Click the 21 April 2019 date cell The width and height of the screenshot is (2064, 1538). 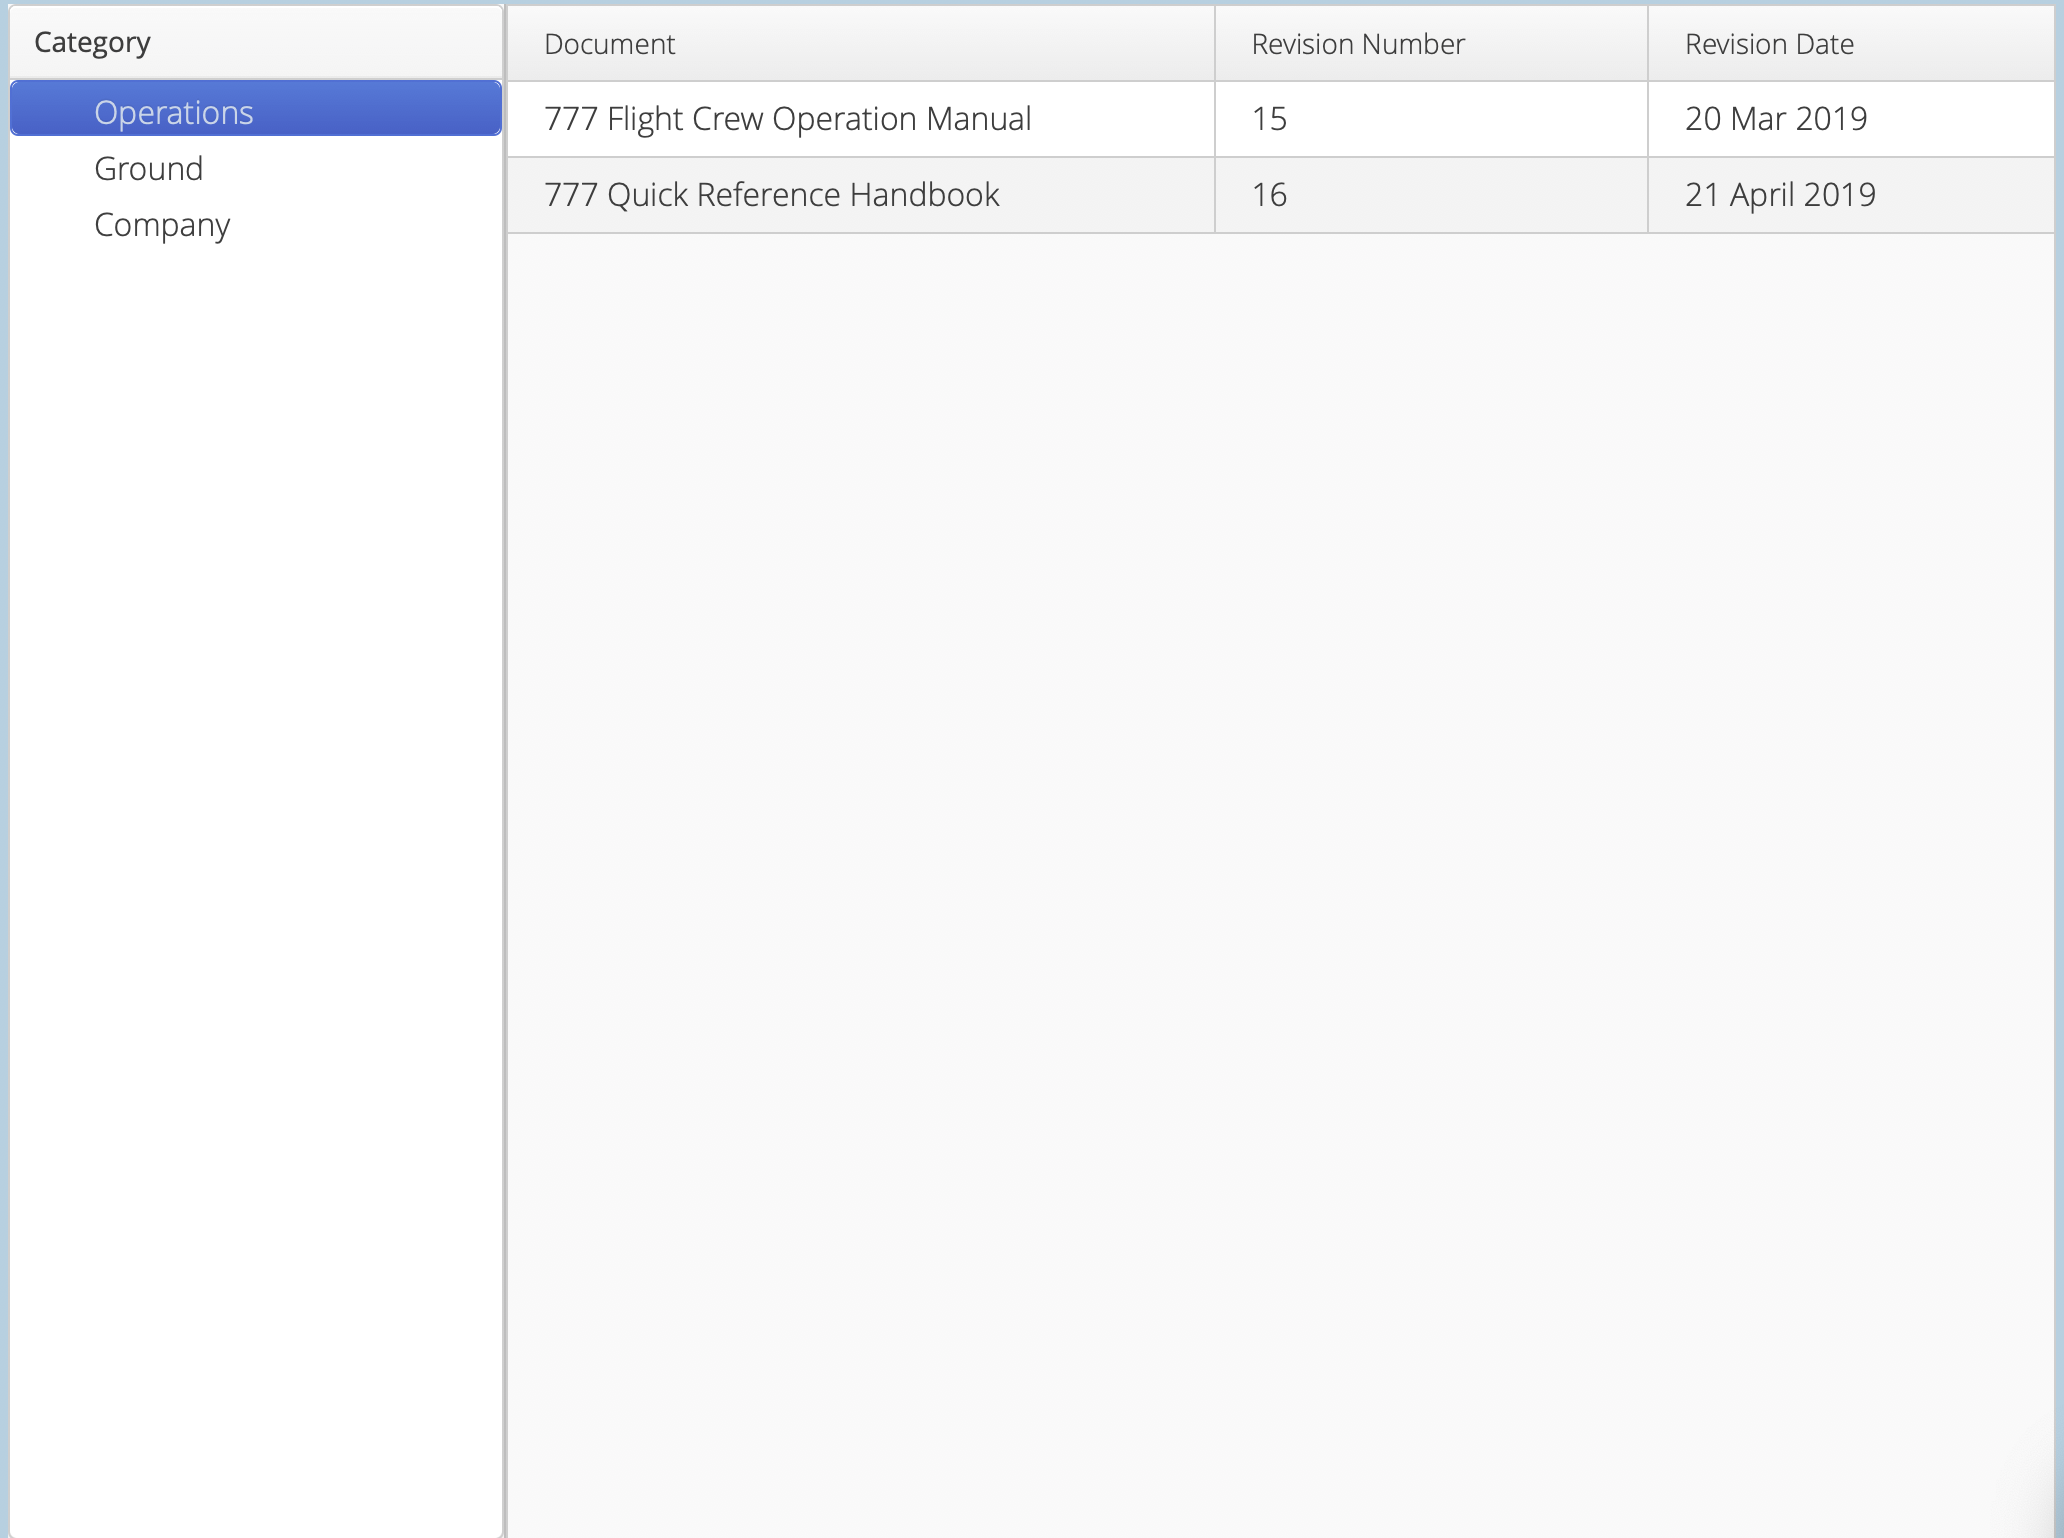[1779, 195]
